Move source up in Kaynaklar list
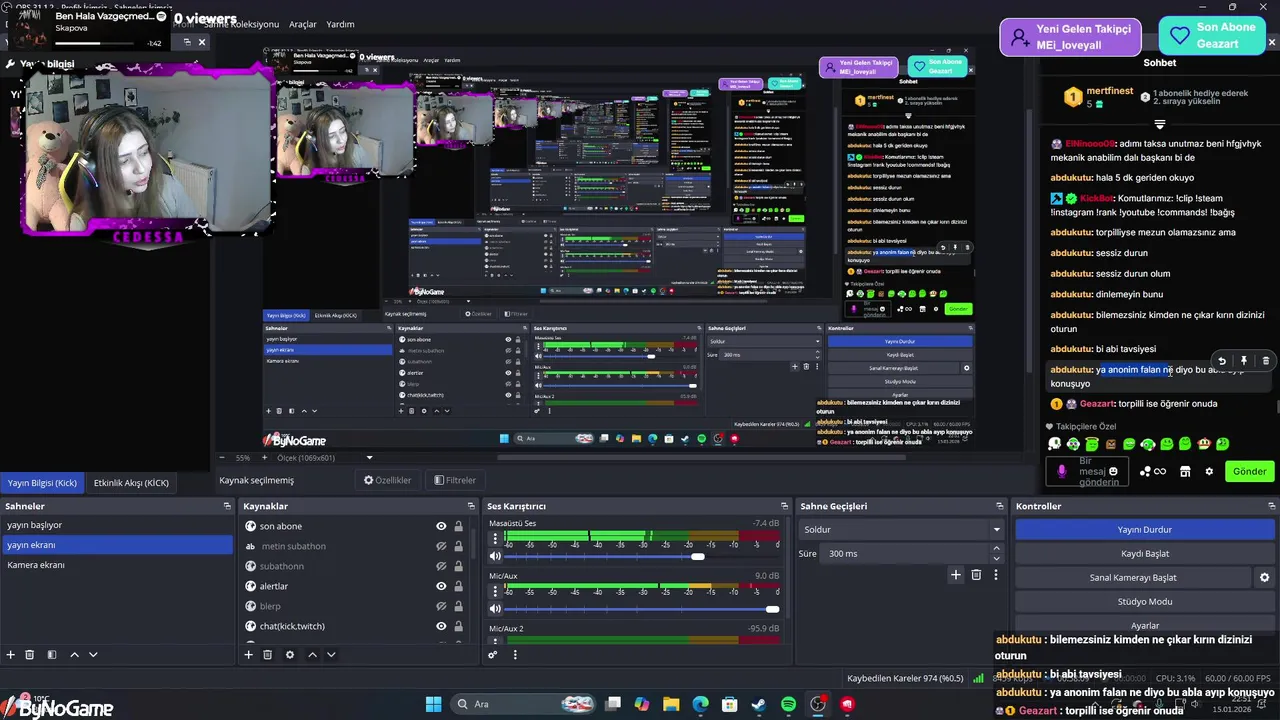 pos(312,654)
